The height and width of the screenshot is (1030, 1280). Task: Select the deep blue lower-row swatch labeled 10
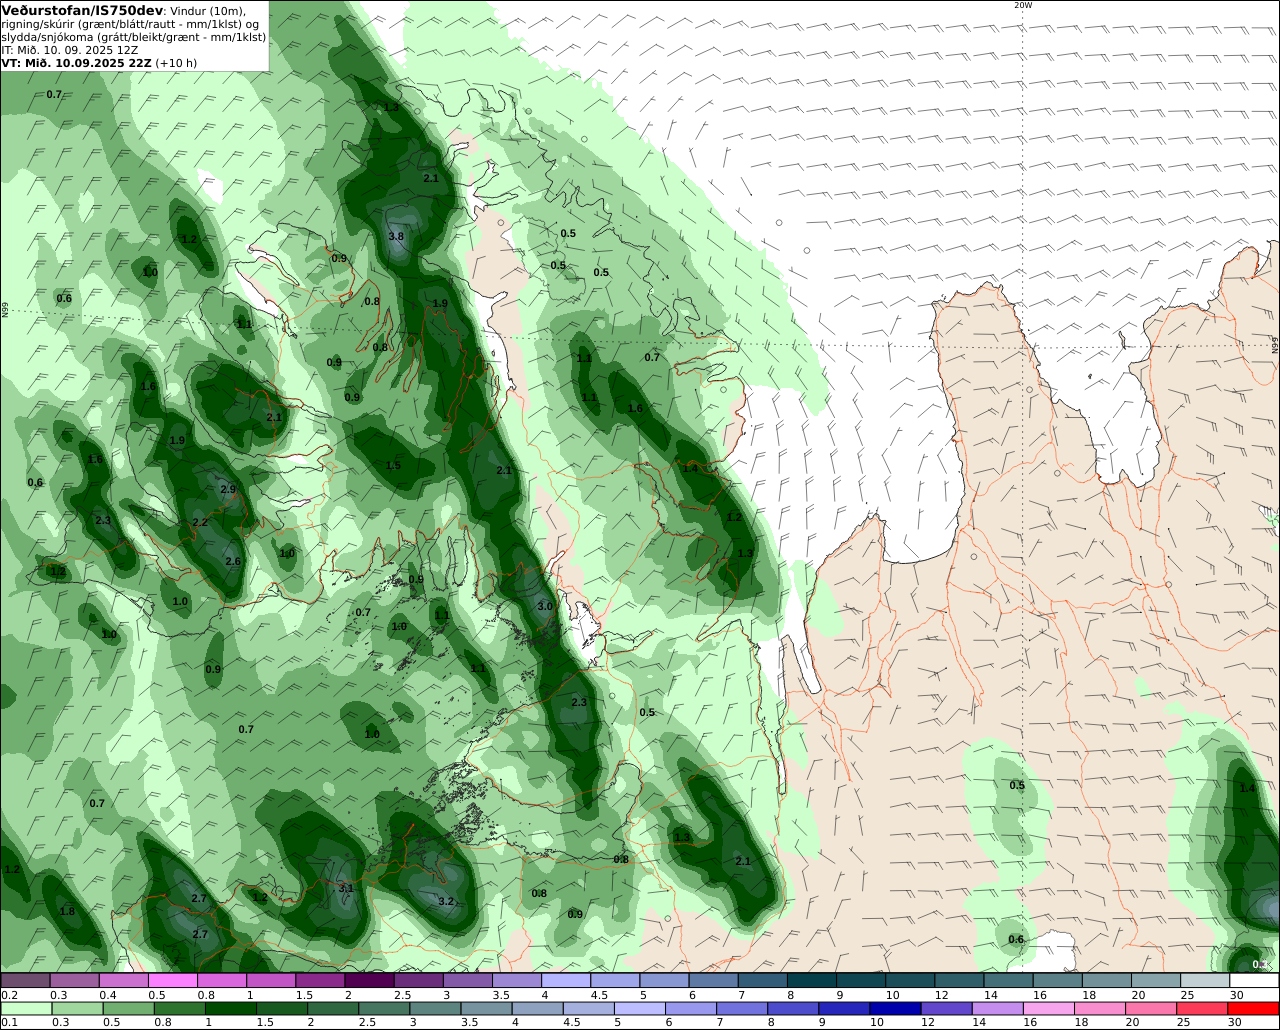[x=895, y=1008]
